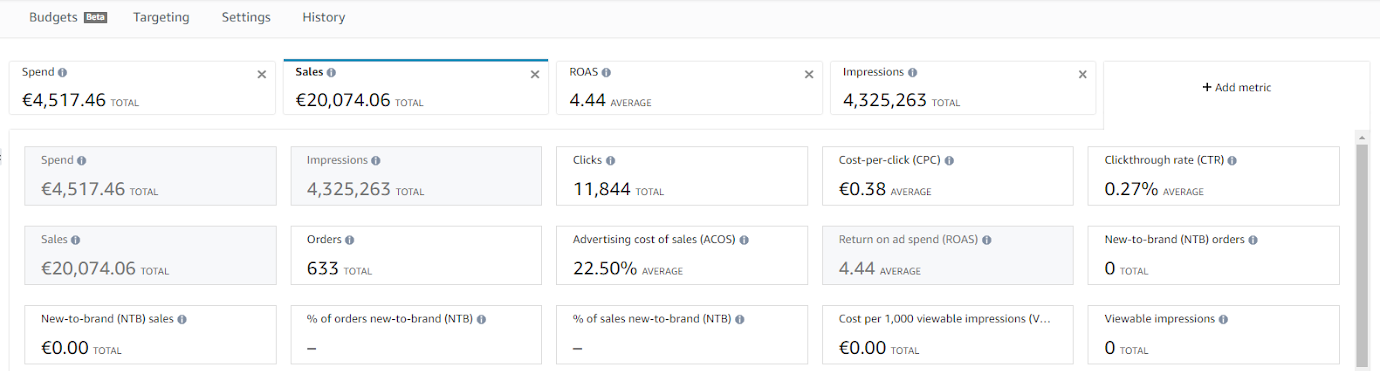The height and width of the screenshot is (371, 1380).
Task: Click the metrics panel vertical scrollbar
Action: click(x=1361, y=254)
